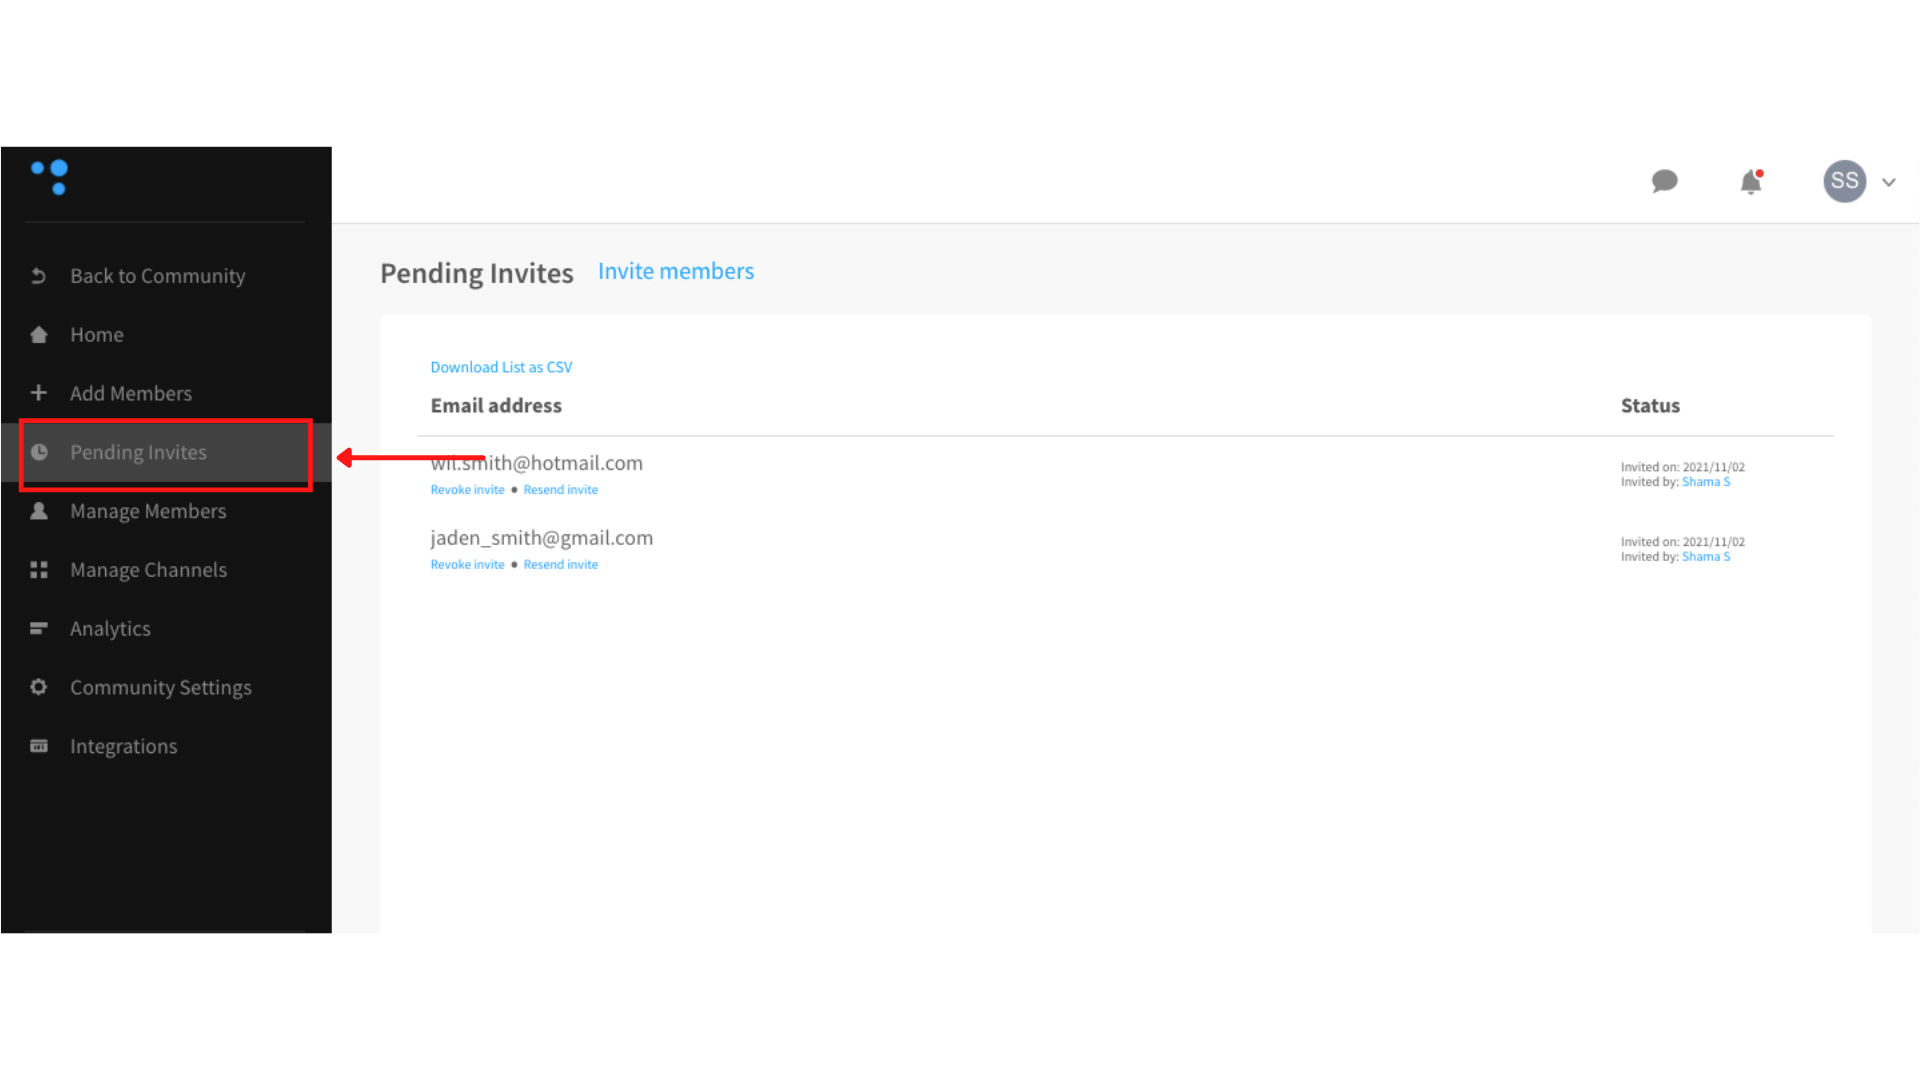Click the chat bubble icon
The height and width of the screenshot is (1080, 1920).
pos(1664,181)
